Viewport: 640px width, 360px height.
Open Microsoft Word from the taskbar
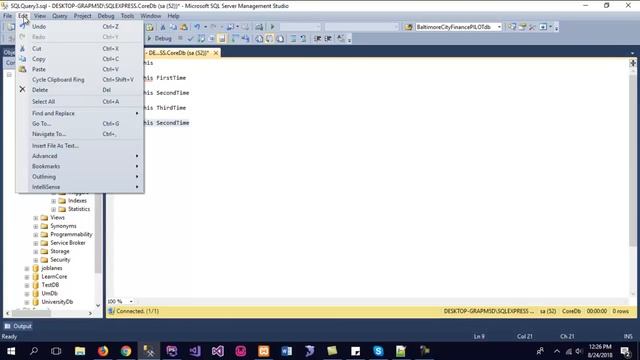[x=287, y=351]
